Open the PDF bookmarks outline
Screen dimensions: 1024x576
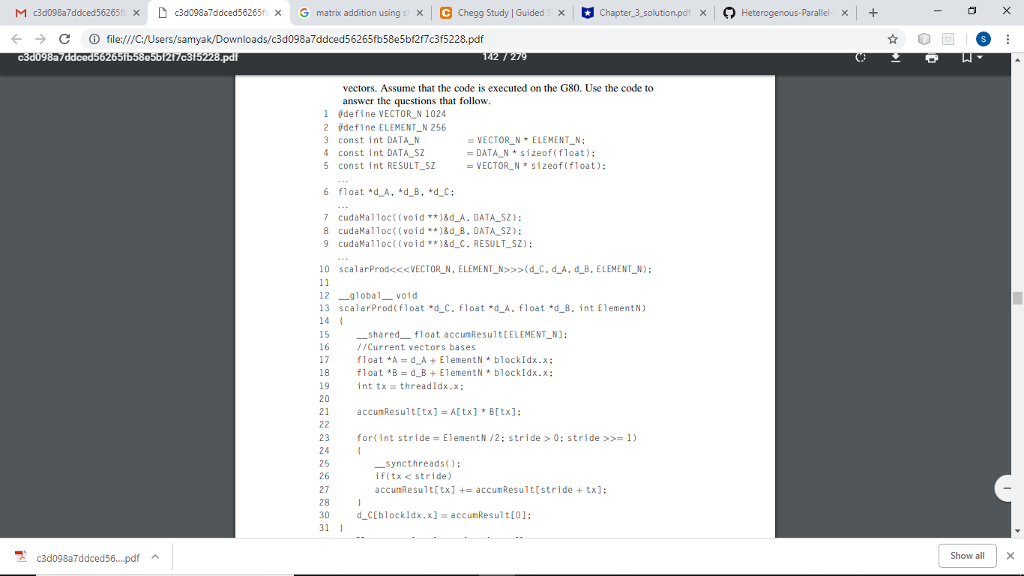point(966,57)
